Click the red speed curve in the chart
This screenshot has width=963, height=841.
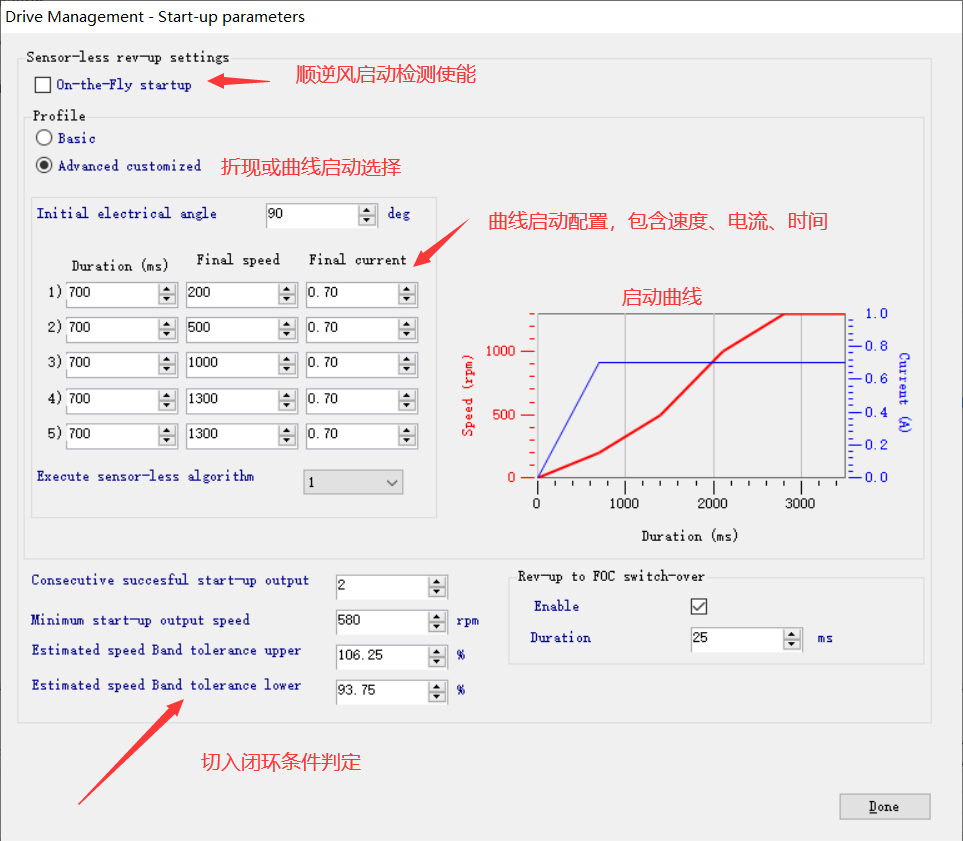(660, 415)
